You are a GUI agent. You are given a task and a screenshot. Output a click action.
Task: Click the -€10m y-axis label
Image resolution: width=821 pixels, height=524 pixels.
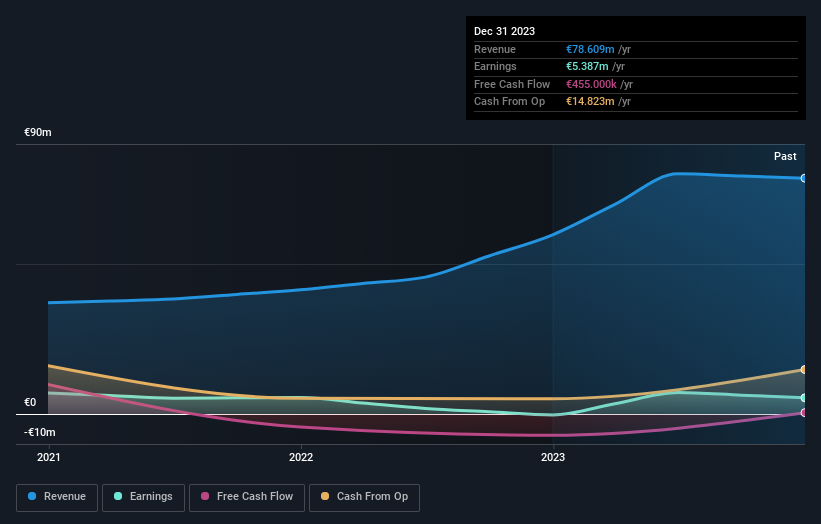click(x=40, y=432)
